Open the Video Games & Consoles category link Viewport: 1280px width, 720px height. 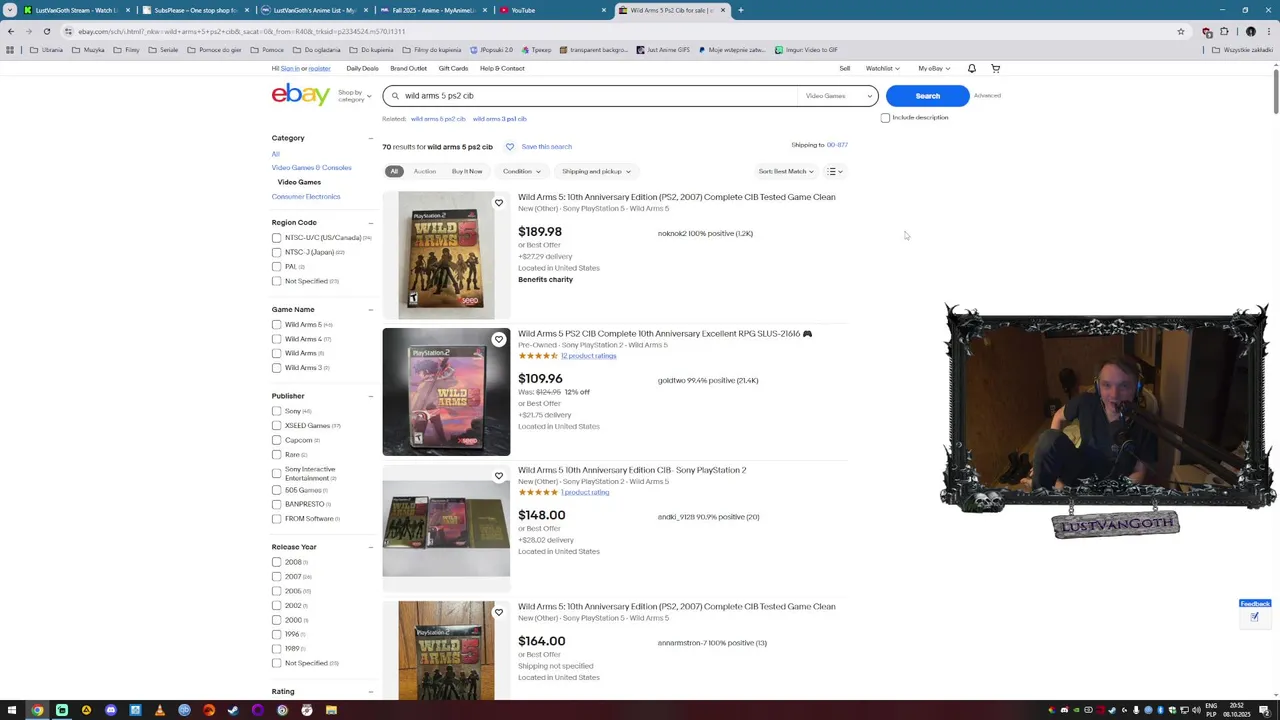tap(311, 168)
